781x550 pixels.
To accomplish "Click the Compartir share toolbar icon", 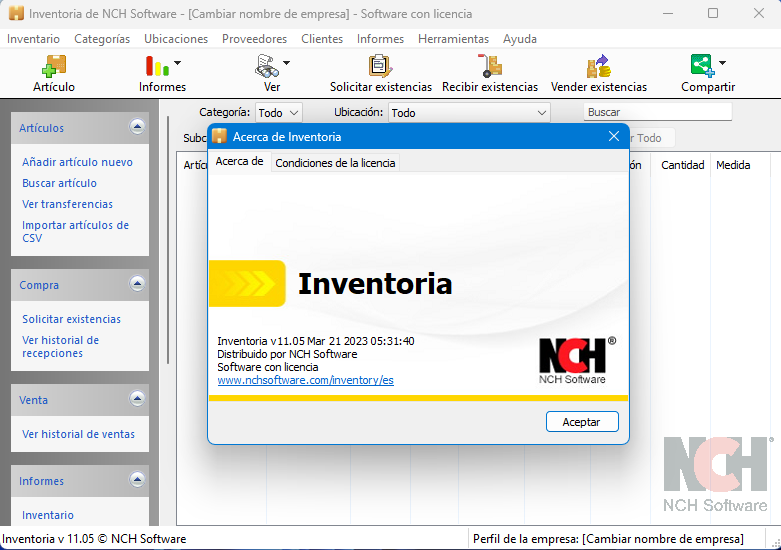I will [x=703, y=66].
